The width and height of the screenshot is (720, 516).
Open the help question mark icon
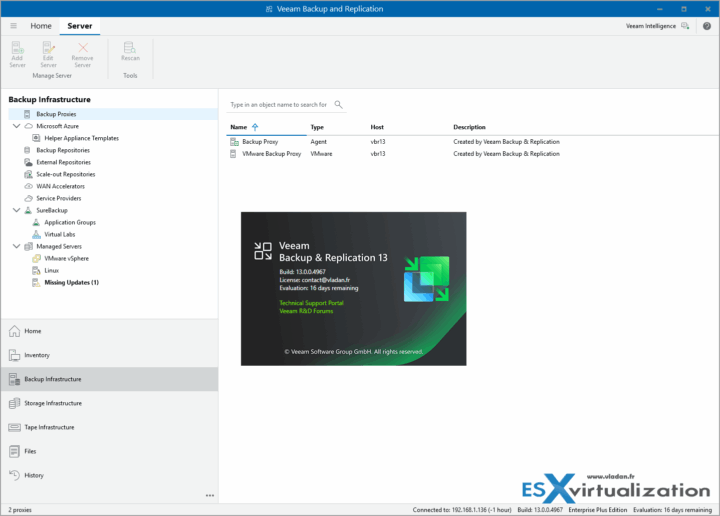tap(707, 26)
